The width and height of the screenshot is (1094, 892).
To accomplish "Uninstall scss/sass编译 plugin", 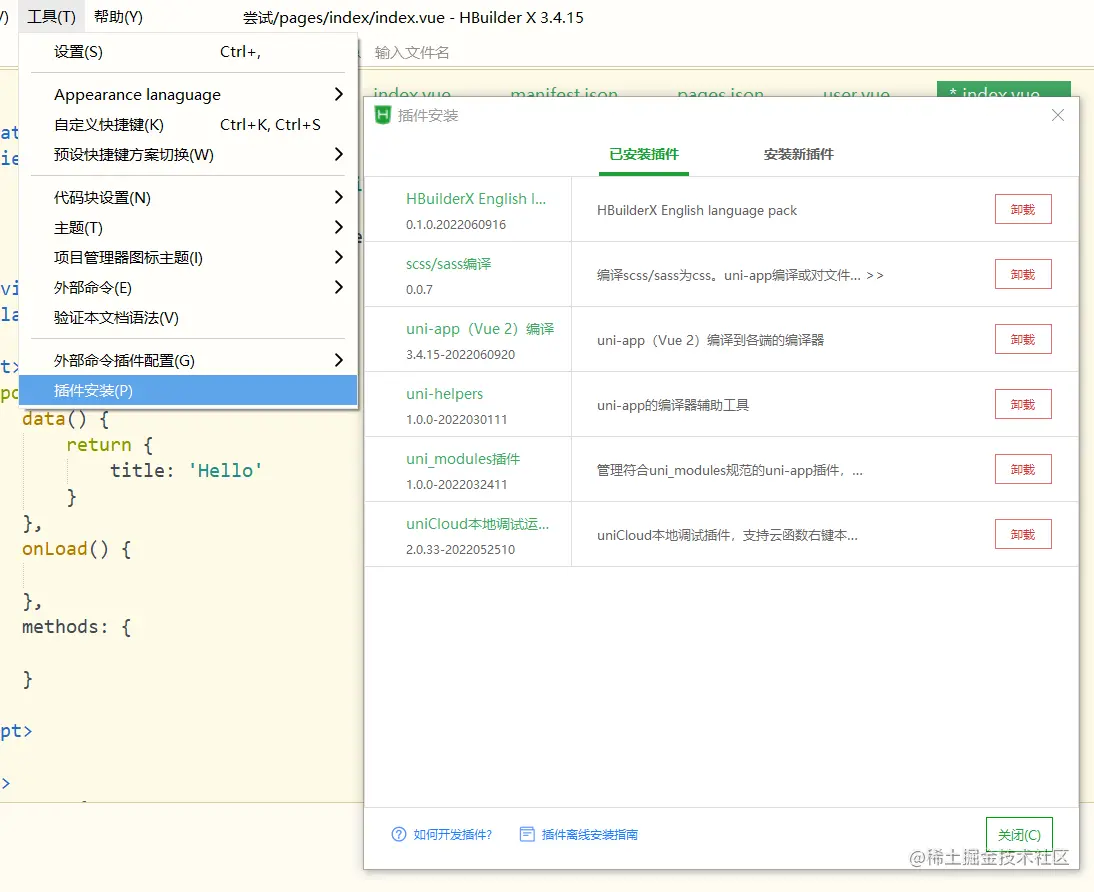I will tap(1023, 274).
